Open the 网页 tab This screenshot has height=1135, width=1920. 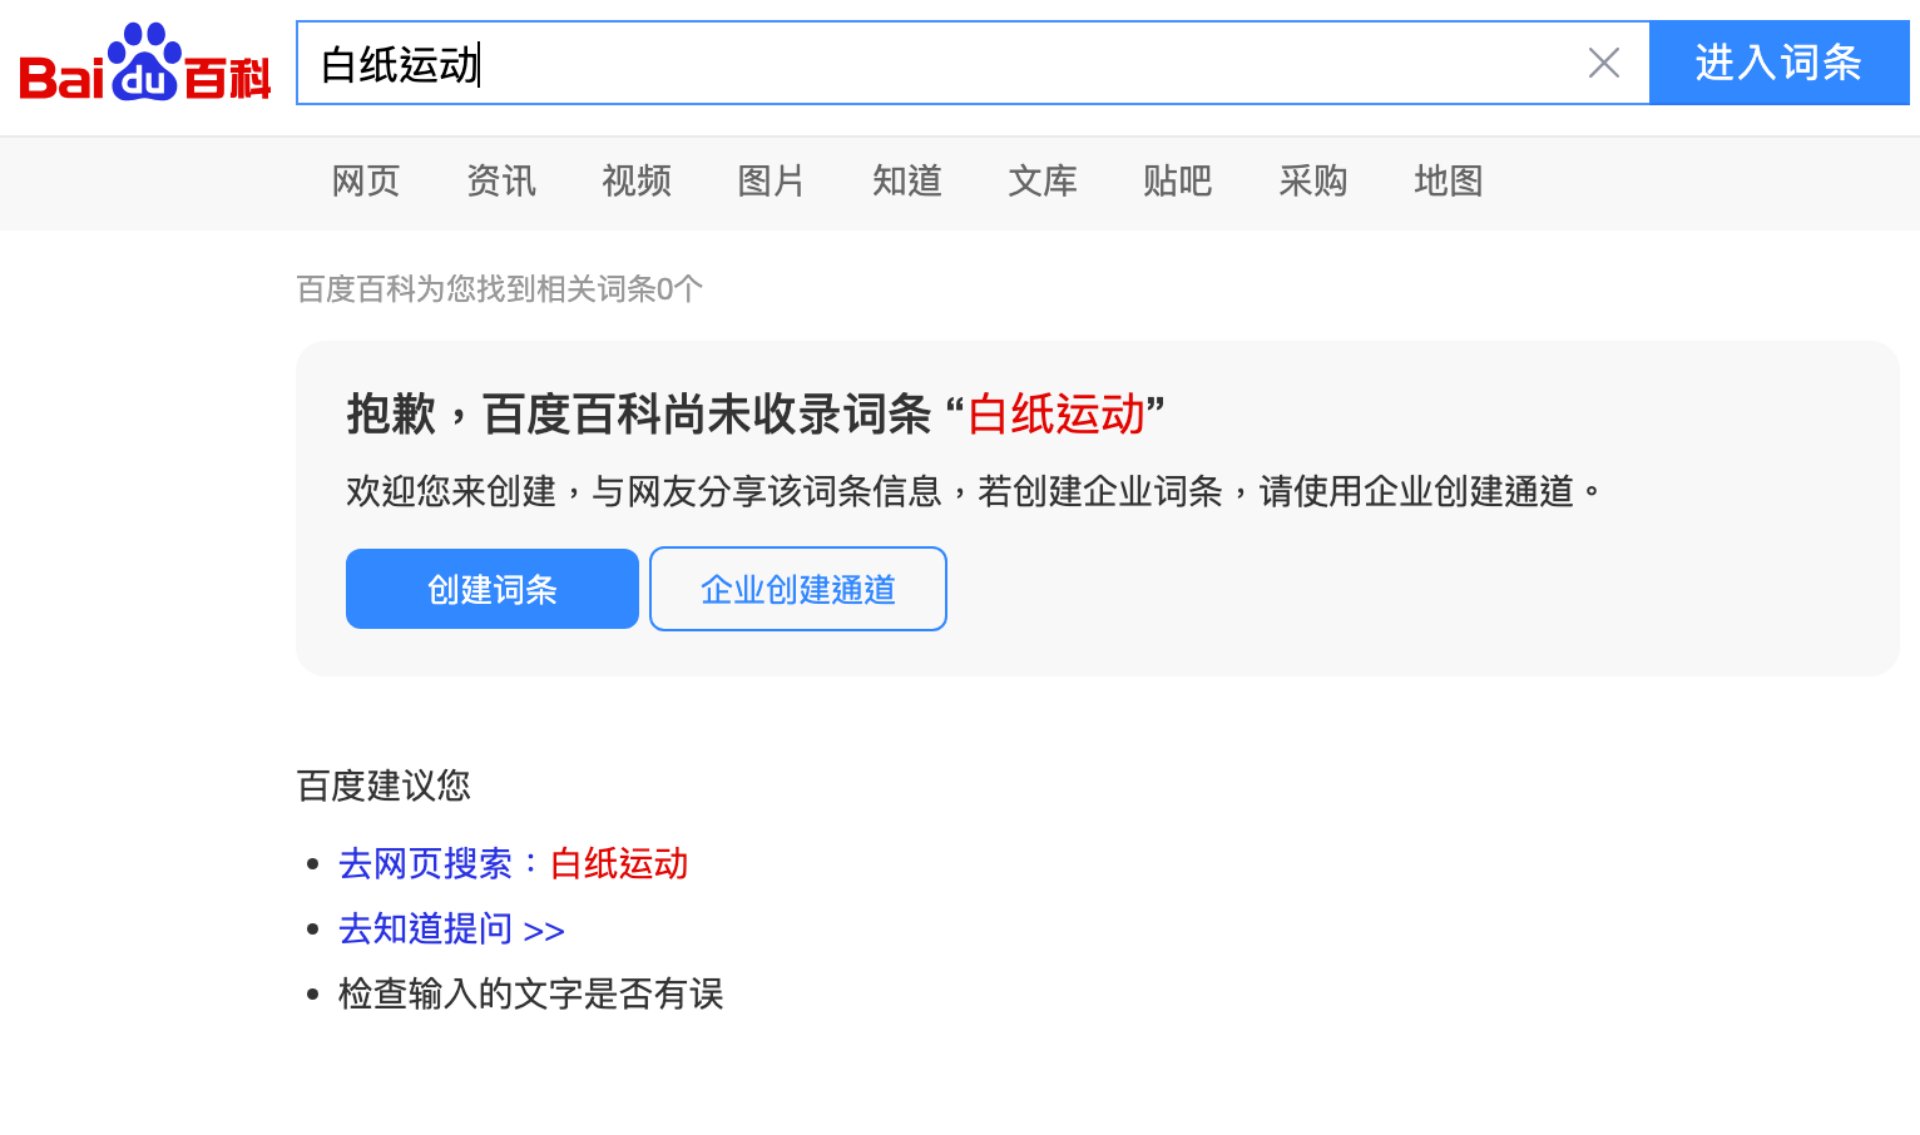365,181
